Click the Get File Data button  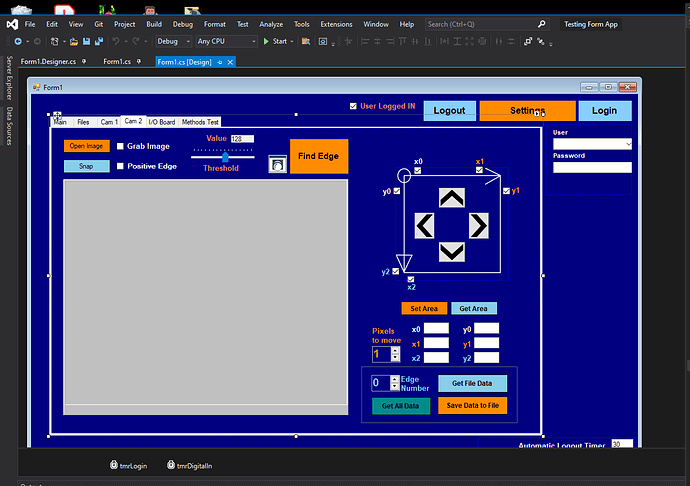pos(472,383)
